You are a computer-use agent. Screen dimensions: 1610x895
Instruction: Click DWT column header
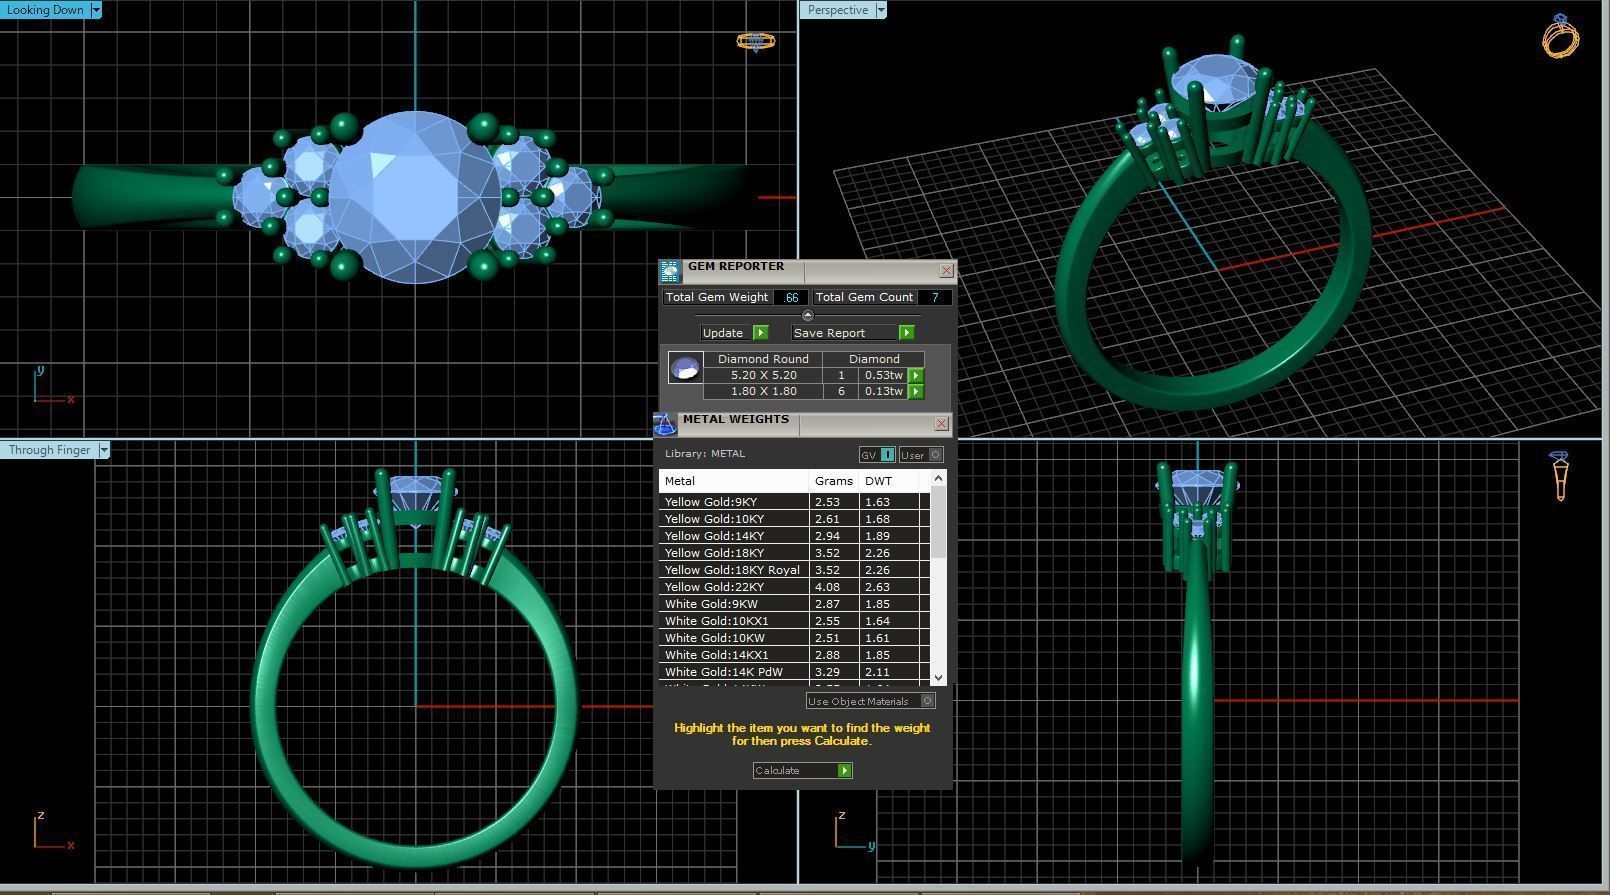[x=889, y=481]
